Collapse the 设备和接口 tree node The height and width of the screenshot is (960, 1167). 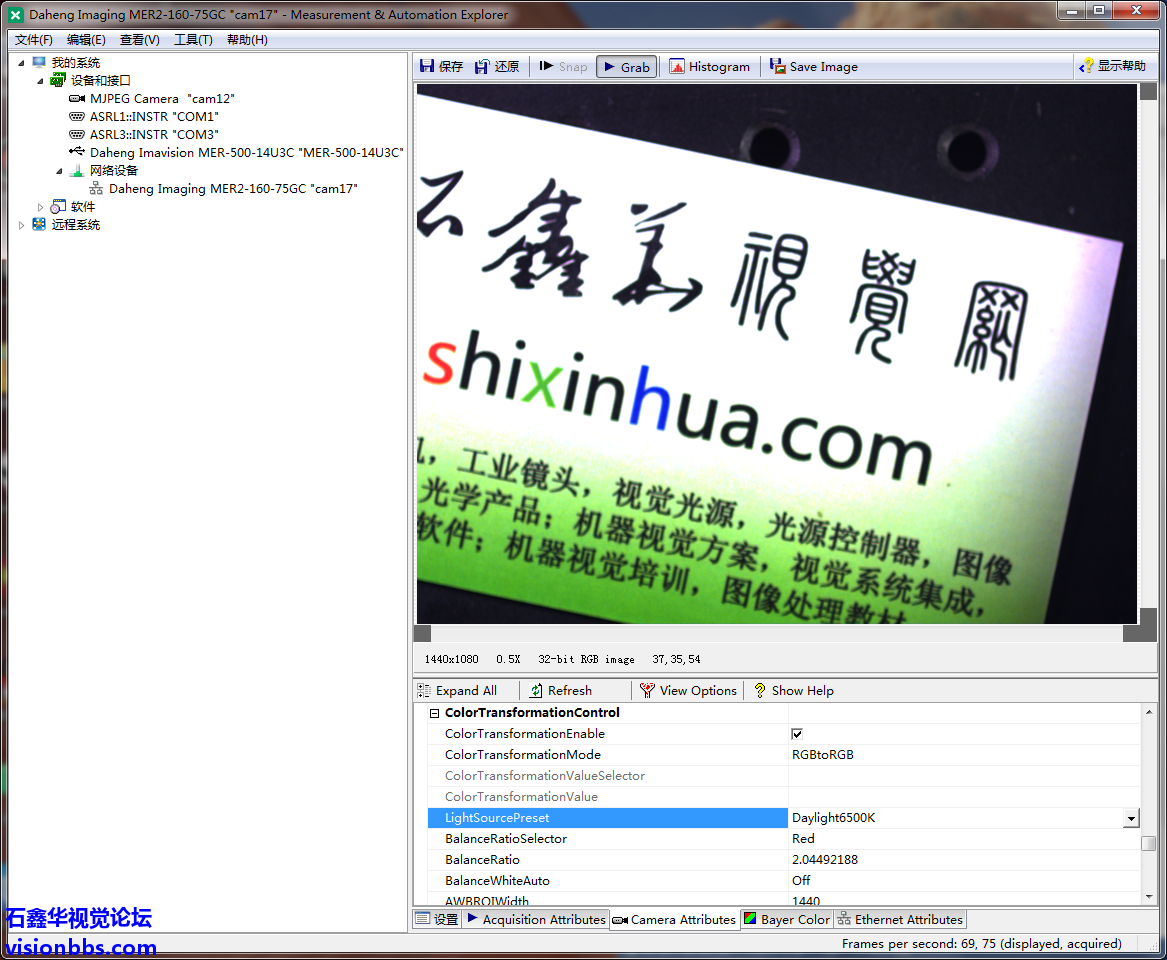point(40,81)
